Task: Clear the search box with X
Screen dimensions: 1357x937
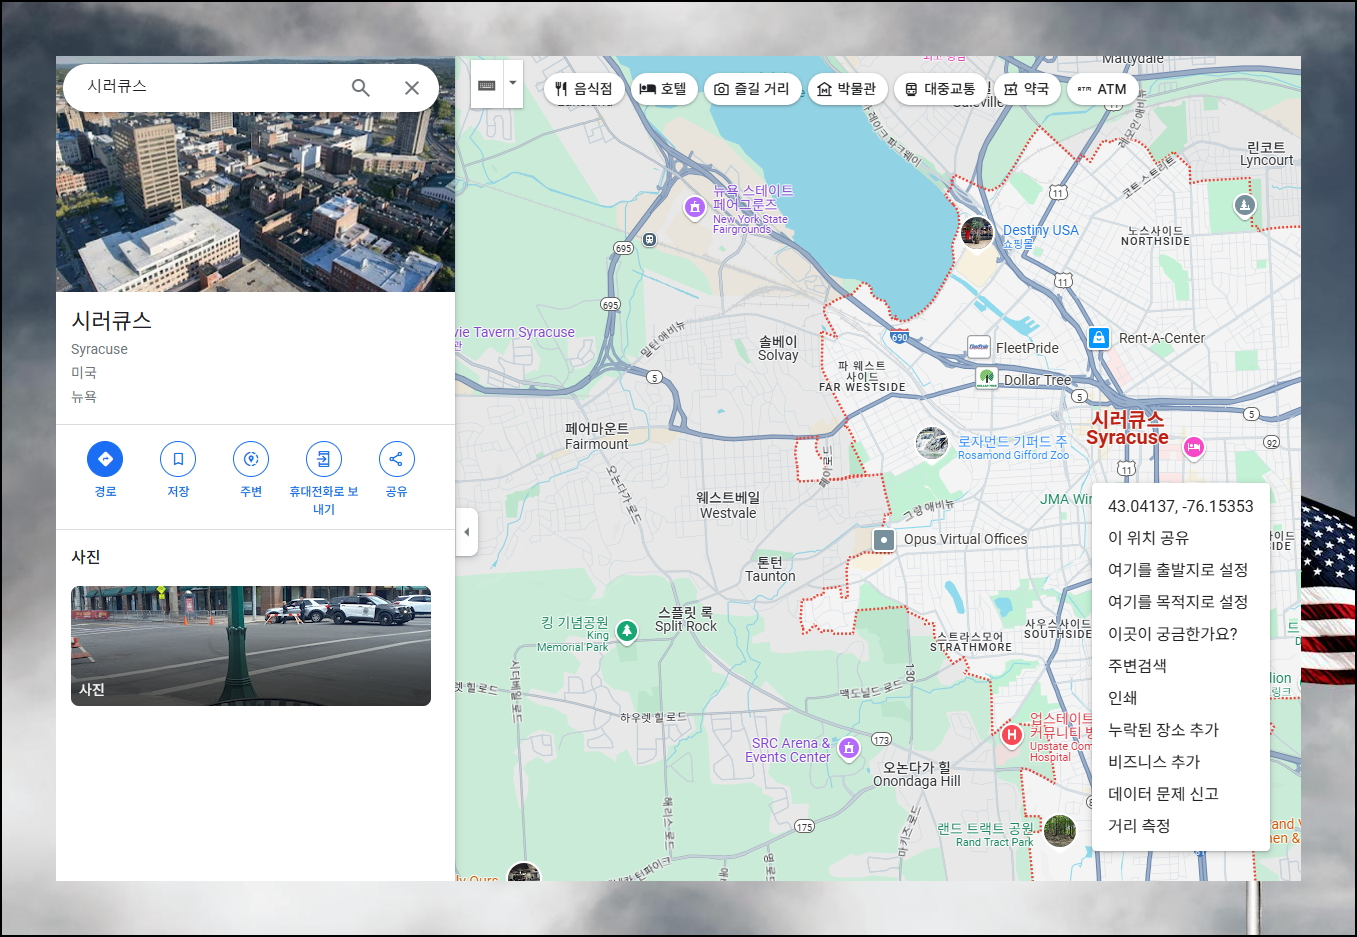Action: pos(412,88)
